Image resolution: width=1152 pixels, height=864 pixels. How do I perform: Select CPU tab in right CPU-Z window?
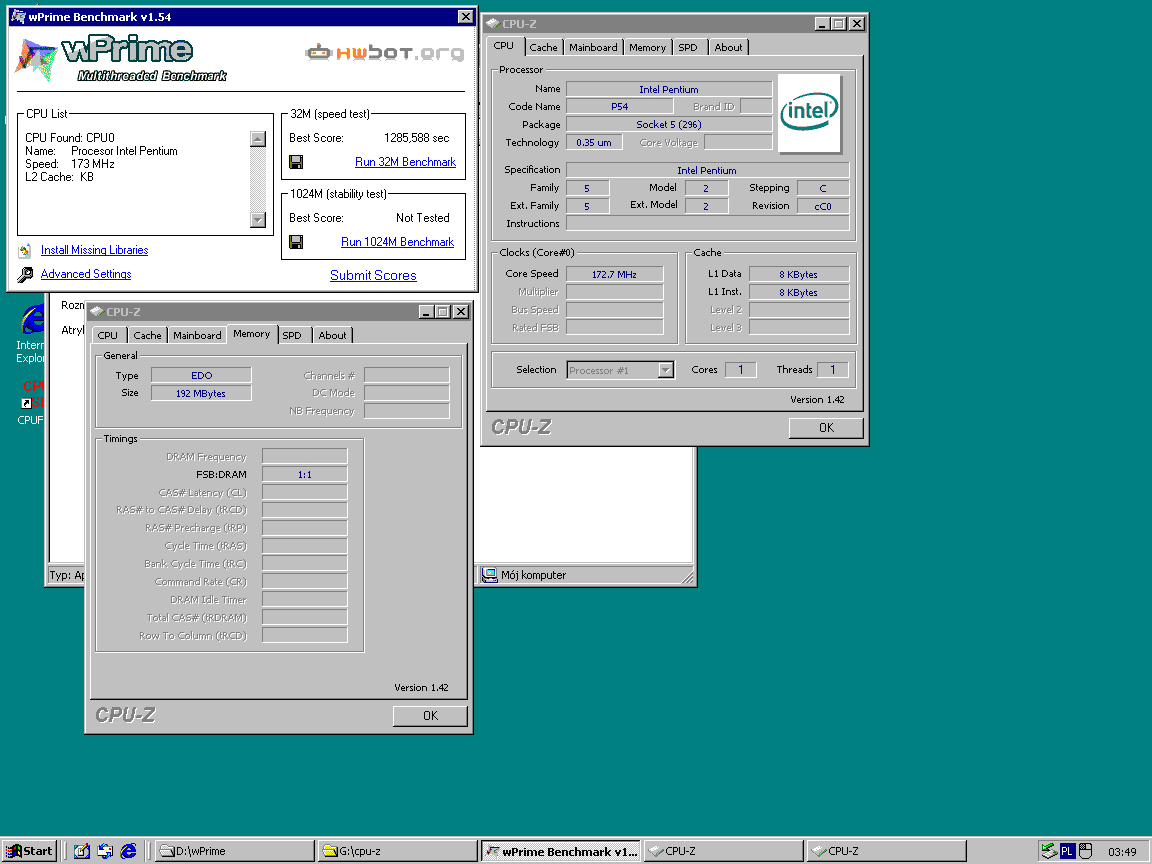pyautogui.click(x=504, y=46)
